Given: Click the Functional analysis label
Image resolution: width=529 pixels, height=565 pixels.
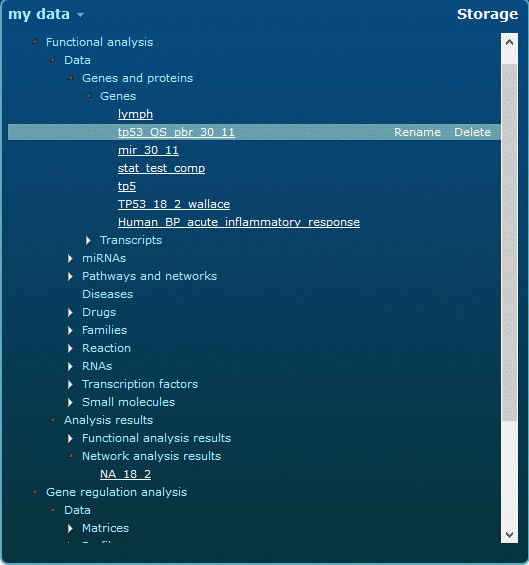Looking at the screenshot, I should click(x=99, y=42).
